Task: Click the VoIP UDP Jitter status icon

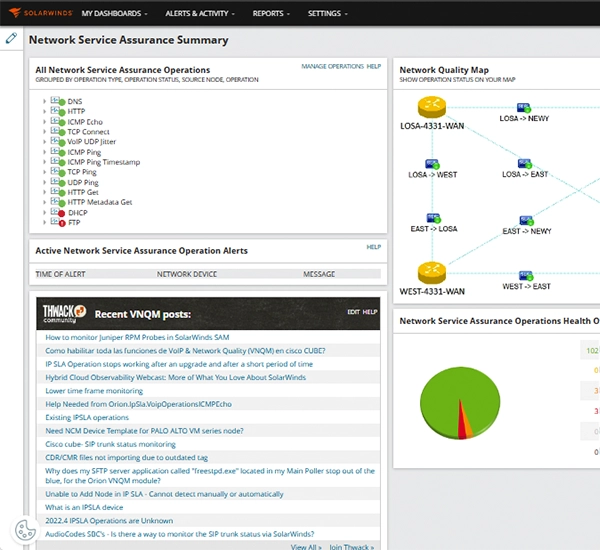Action: pyautogui.click(x=58, y=142)
